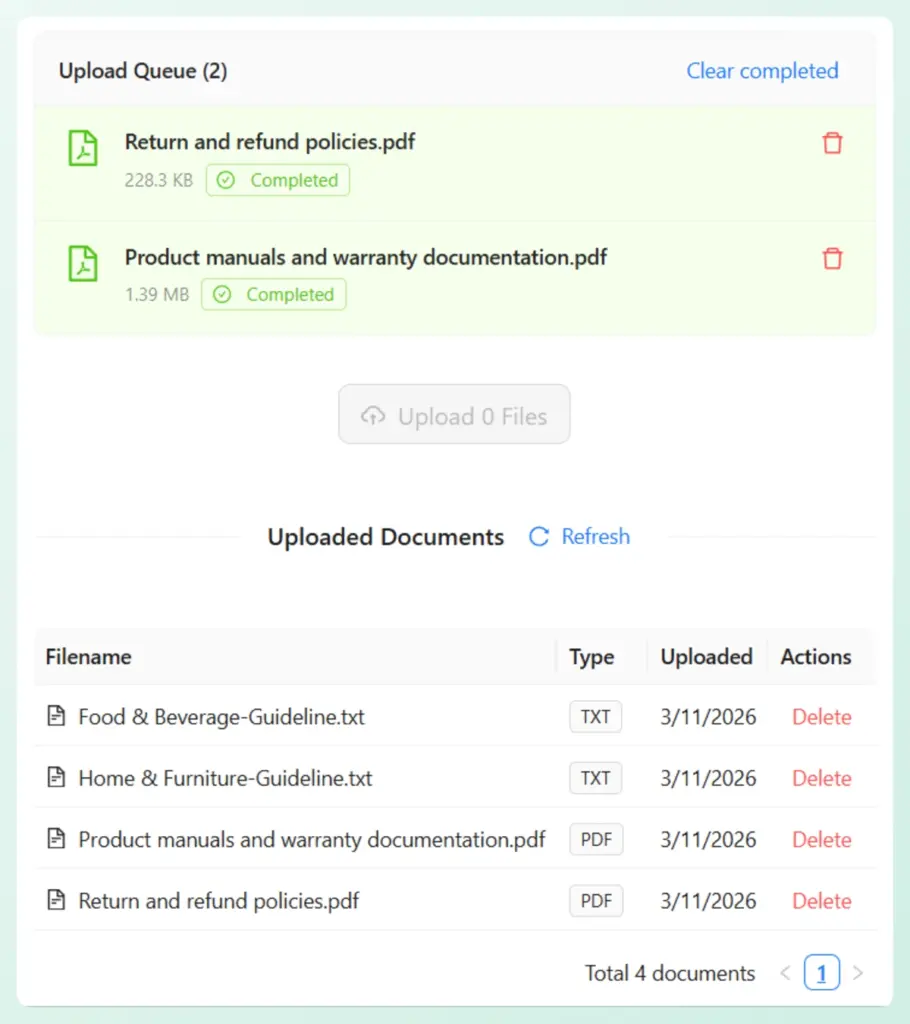The height and width of the screenshot is (1024, 910).
Task: Delete the Home & Furniture-Guideline.txt document
Action: pos(821,778)
